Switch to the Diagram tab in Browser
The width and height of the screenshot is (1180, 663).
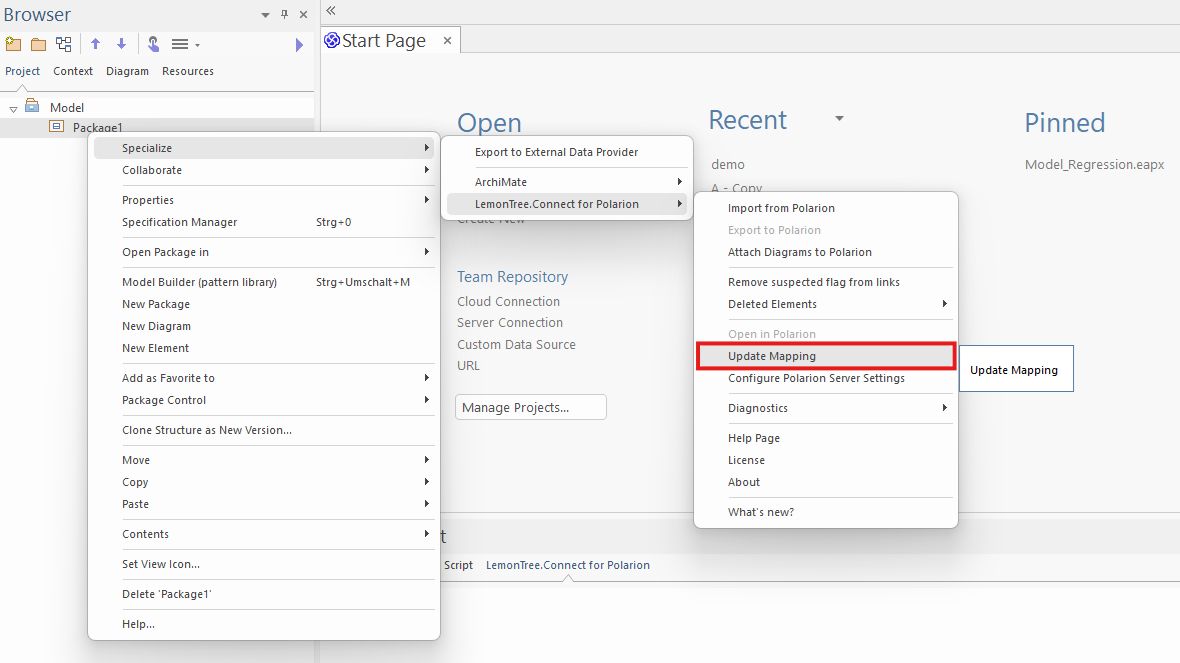click(127, 71)
